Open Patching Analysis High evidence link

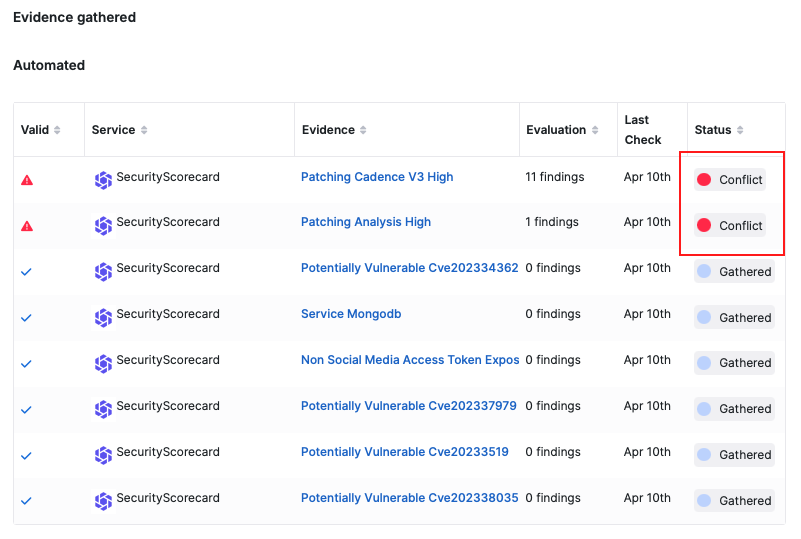(x=366, y=222)
